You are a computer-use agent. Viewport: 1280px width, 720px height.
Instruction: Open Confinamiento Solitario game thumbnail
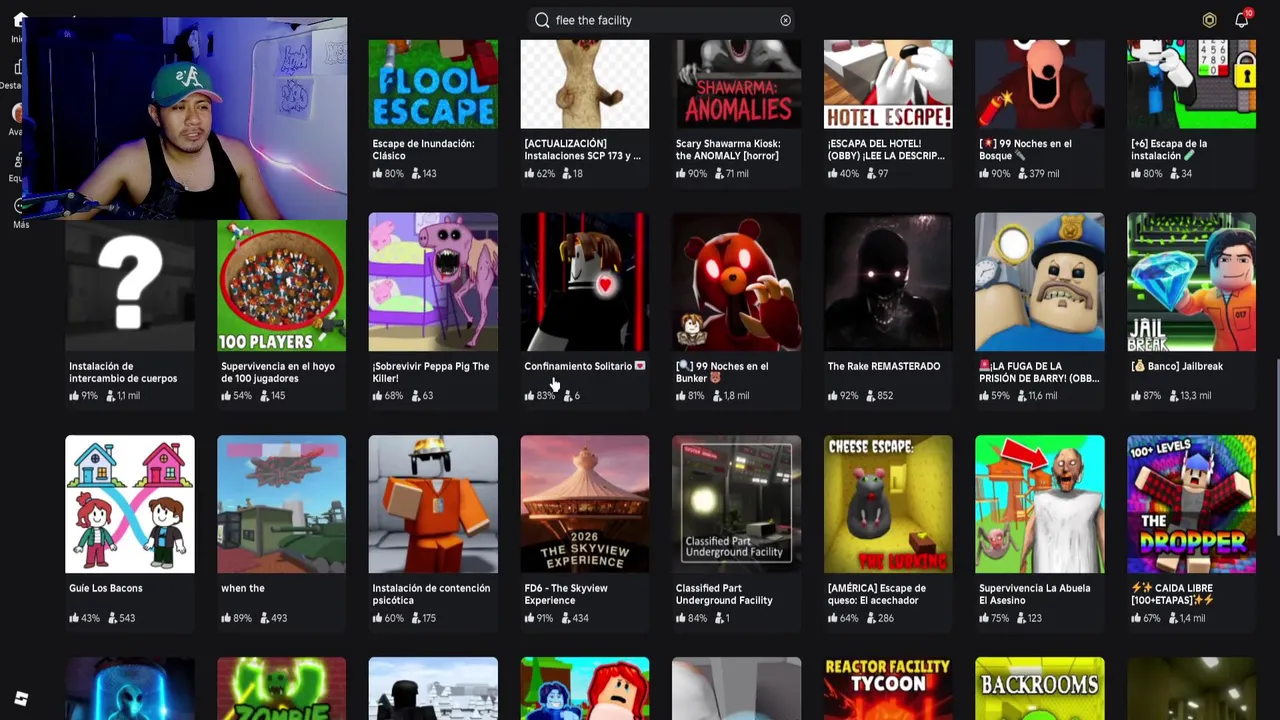click(585, 282)
